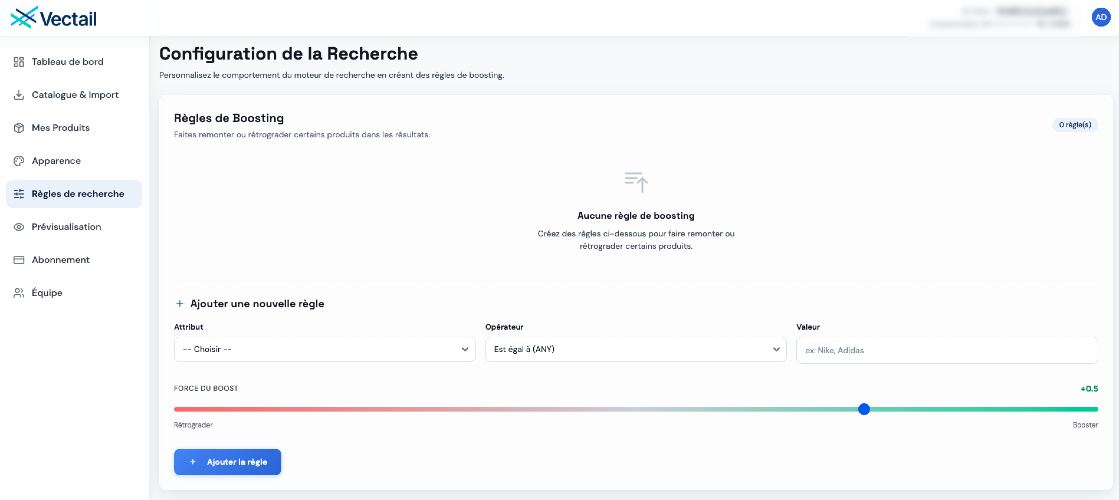Click the Catalogue & Import download icon

point(19,95)
